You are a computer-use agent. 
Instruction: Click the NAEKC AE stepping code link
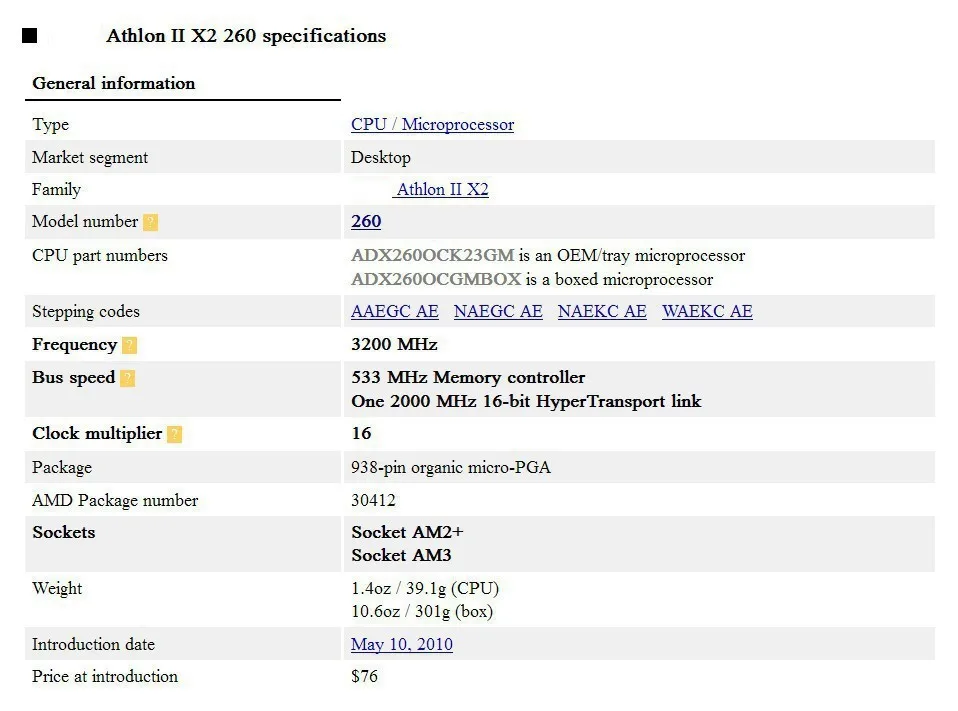(602, 312)
